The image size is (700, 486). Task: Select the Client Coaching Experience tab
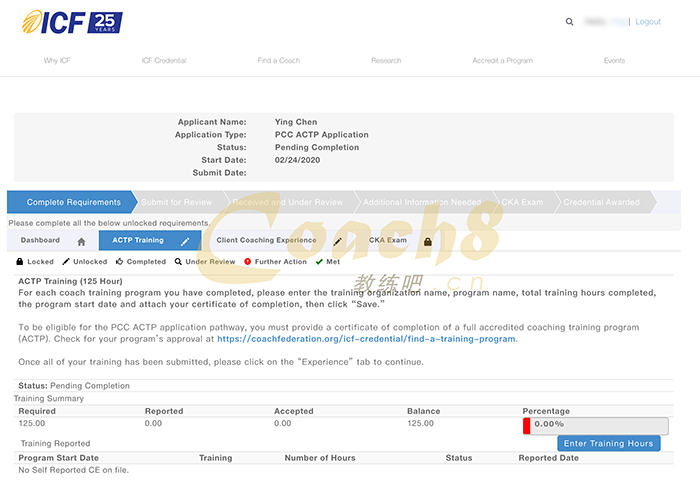point(266,241)
